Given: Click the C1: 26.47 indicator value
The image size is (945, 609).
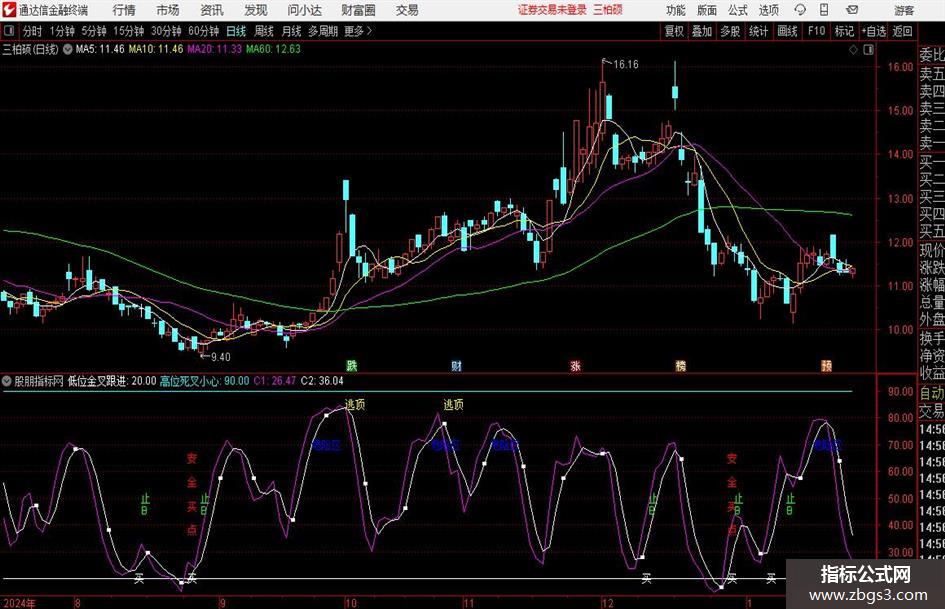Looking at the screenshot, I should (x=275, y=381).
